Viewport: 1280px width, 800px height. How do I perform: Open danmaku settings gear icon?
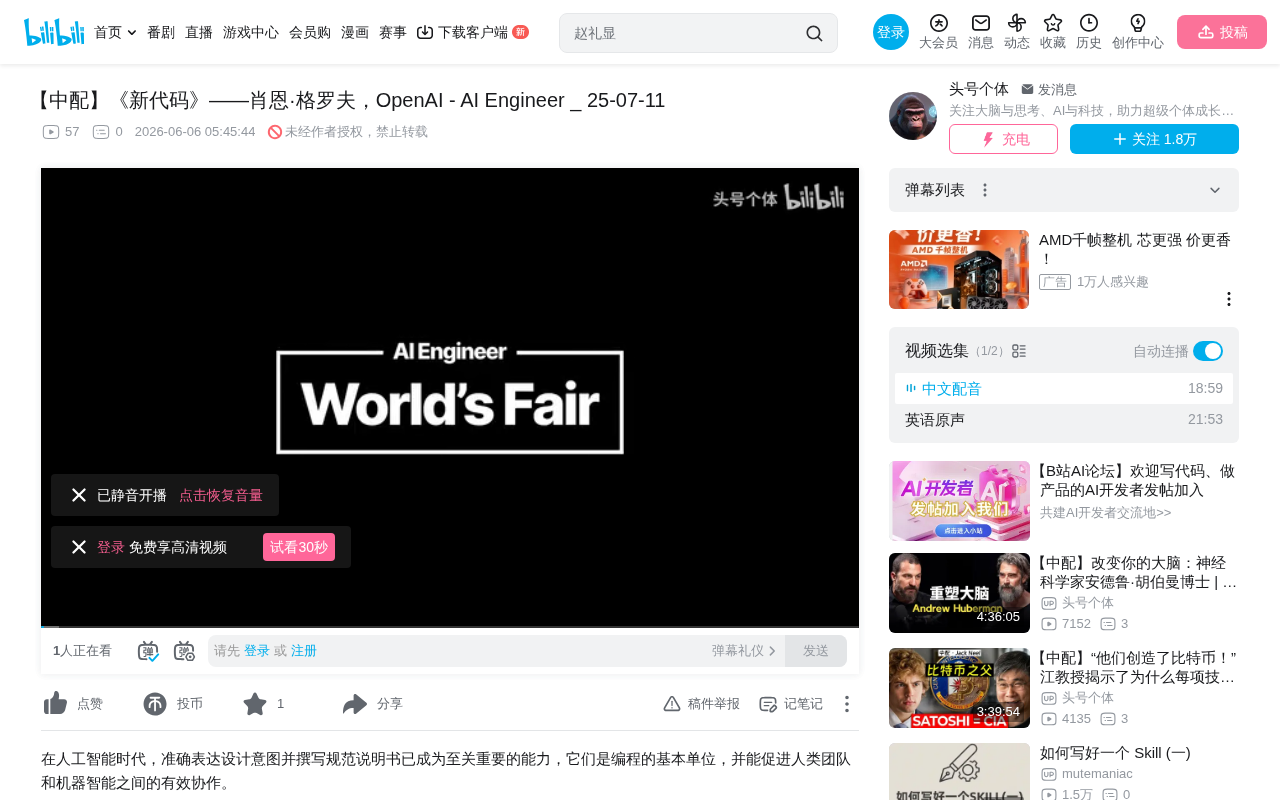pos(184,651)
